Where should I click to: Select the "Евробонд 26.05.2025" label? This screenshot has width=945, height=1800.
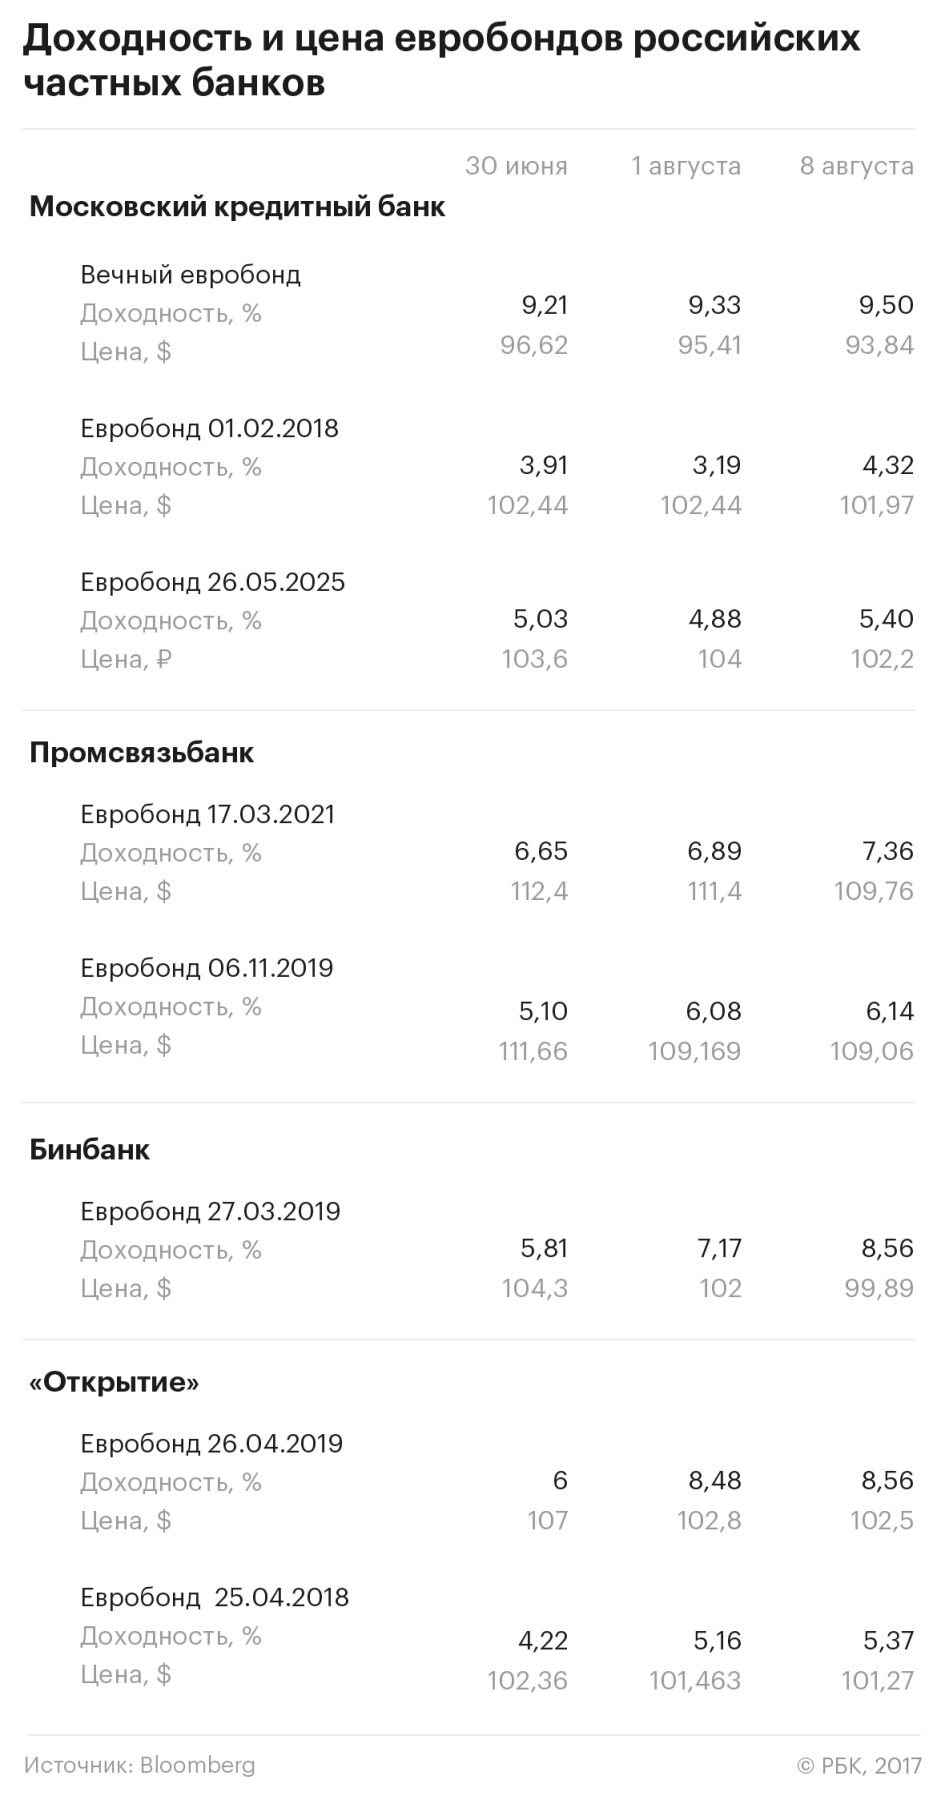(x=212, y=582)
